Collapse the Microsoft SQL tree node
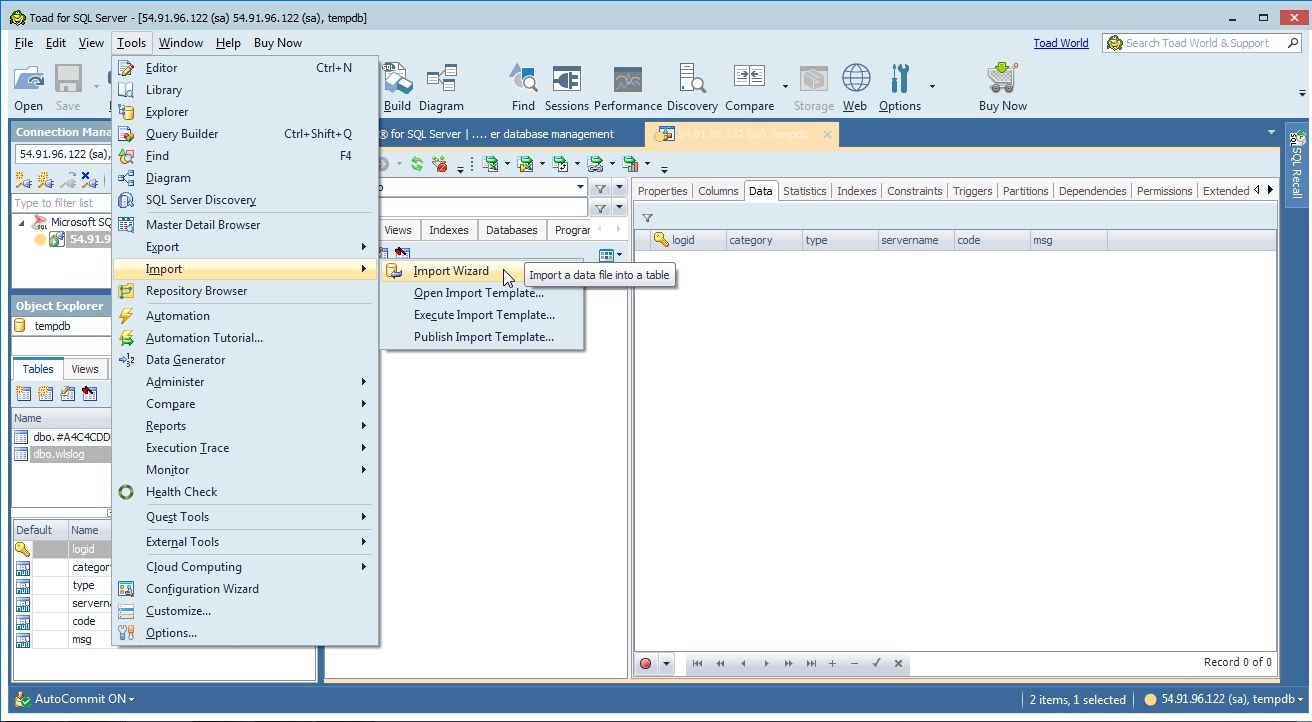The image size is (1312, 722). click(22, 223)
